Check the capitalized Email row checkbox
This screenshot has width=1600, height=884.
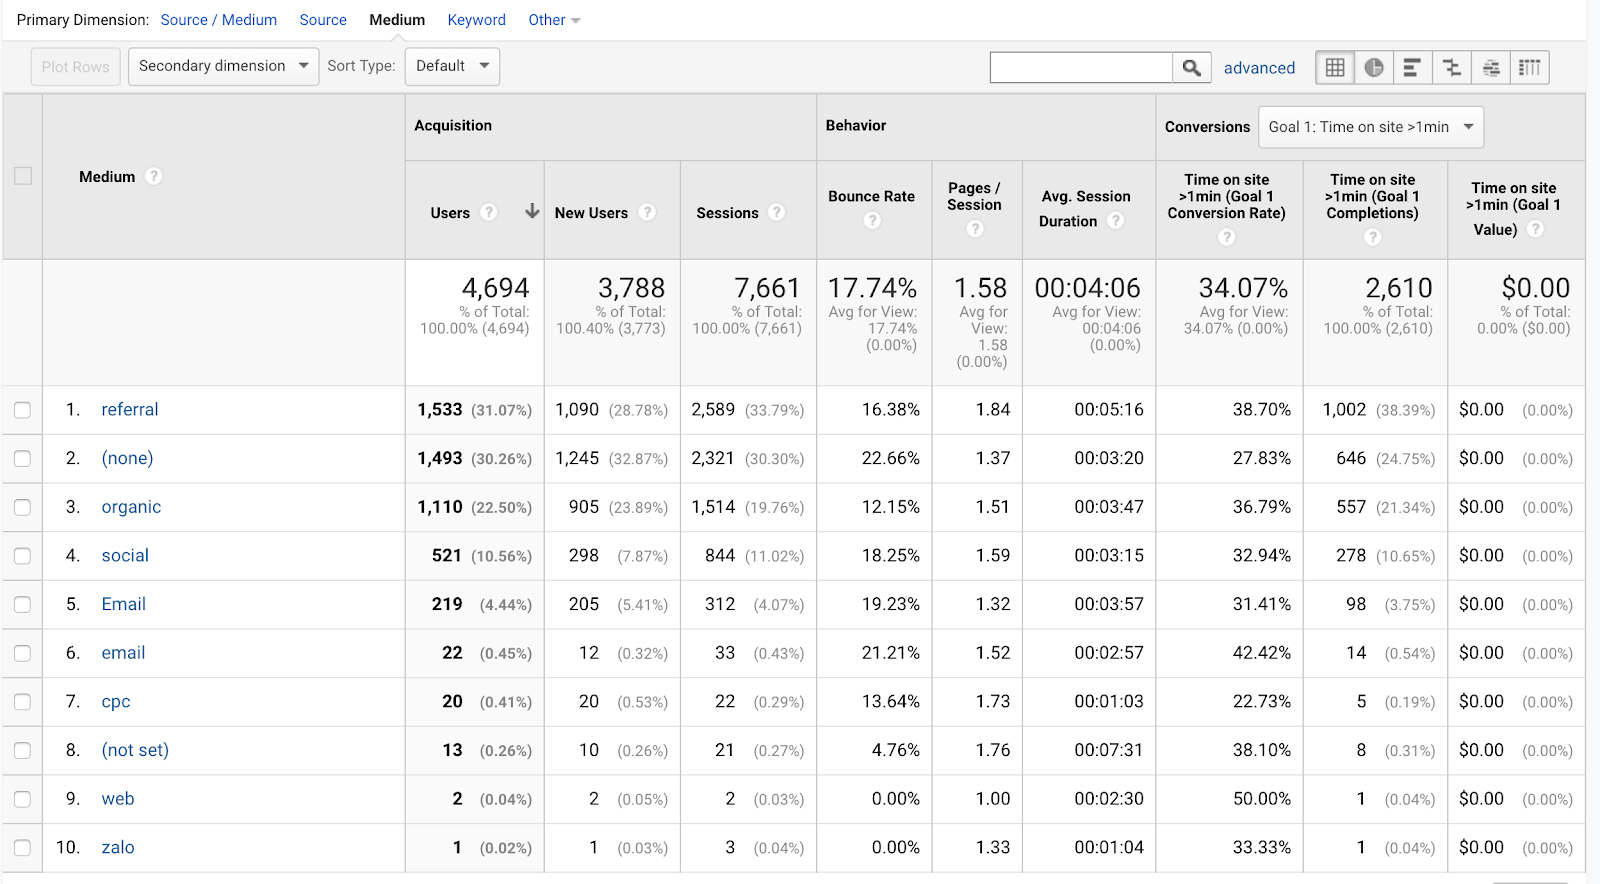pyautogui.click(x=23, y=605)
